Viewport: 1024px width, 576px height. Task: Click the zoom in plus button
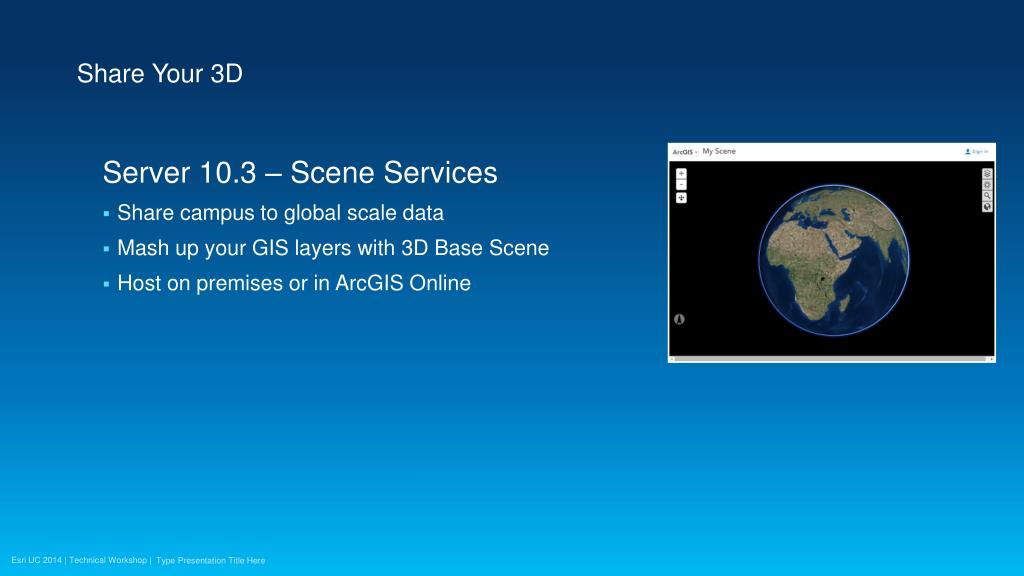pos(681,174)
